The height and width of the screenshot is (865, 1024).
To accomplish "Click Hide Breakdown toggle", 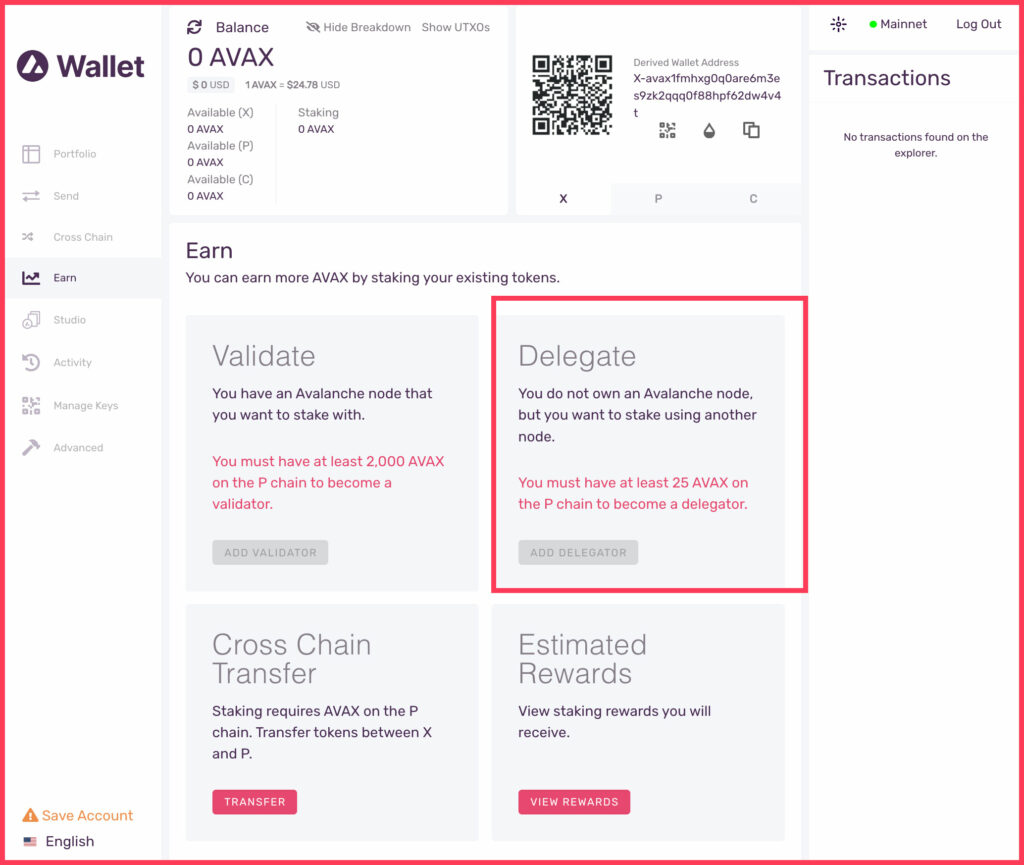I will click(359, 27).
